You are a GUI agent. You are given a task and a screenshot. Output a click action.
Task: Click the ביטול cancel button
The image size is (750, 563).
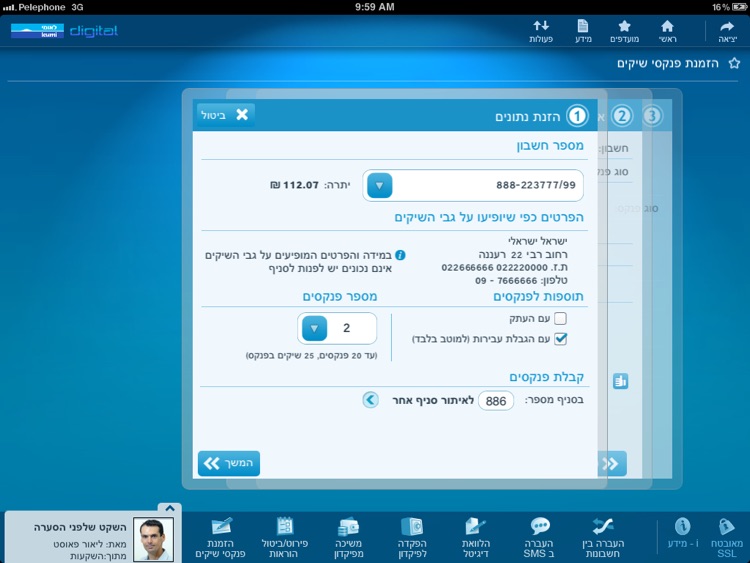(x=225, y=115)
